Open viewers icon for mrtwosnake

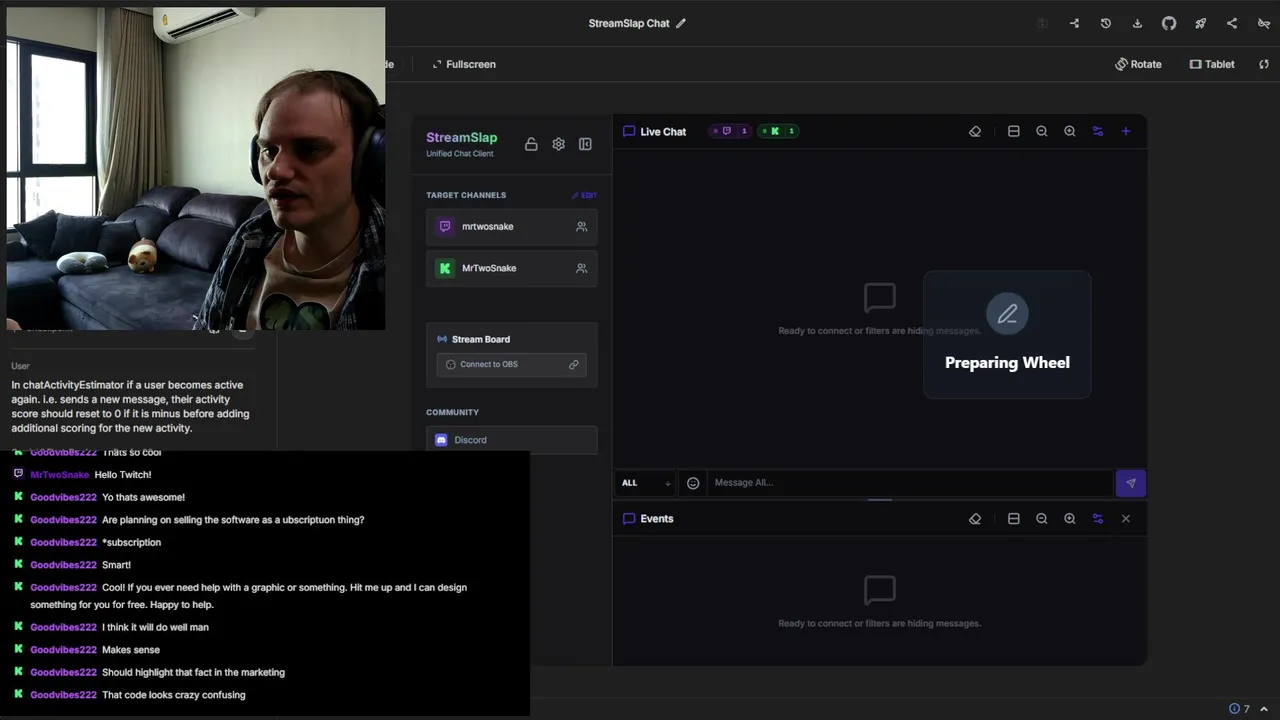[x=581, y=226]
